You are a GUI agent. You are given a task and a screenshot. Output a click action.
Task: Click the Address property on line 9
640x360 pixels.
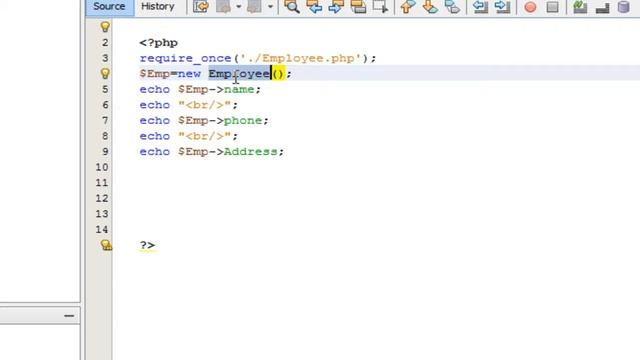pos(251,152)
